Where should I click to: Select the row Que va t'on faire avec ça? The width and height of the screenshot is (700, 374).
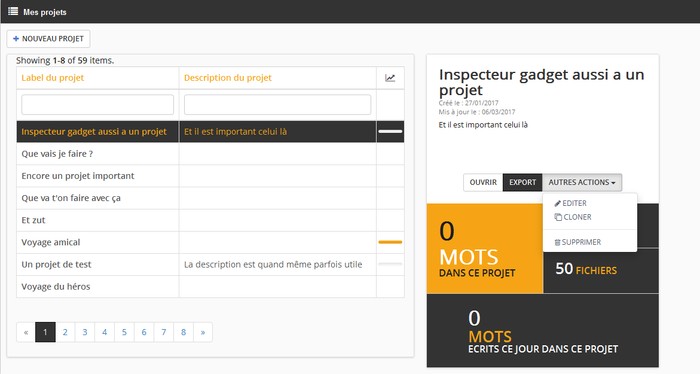(x=210, y=198)
